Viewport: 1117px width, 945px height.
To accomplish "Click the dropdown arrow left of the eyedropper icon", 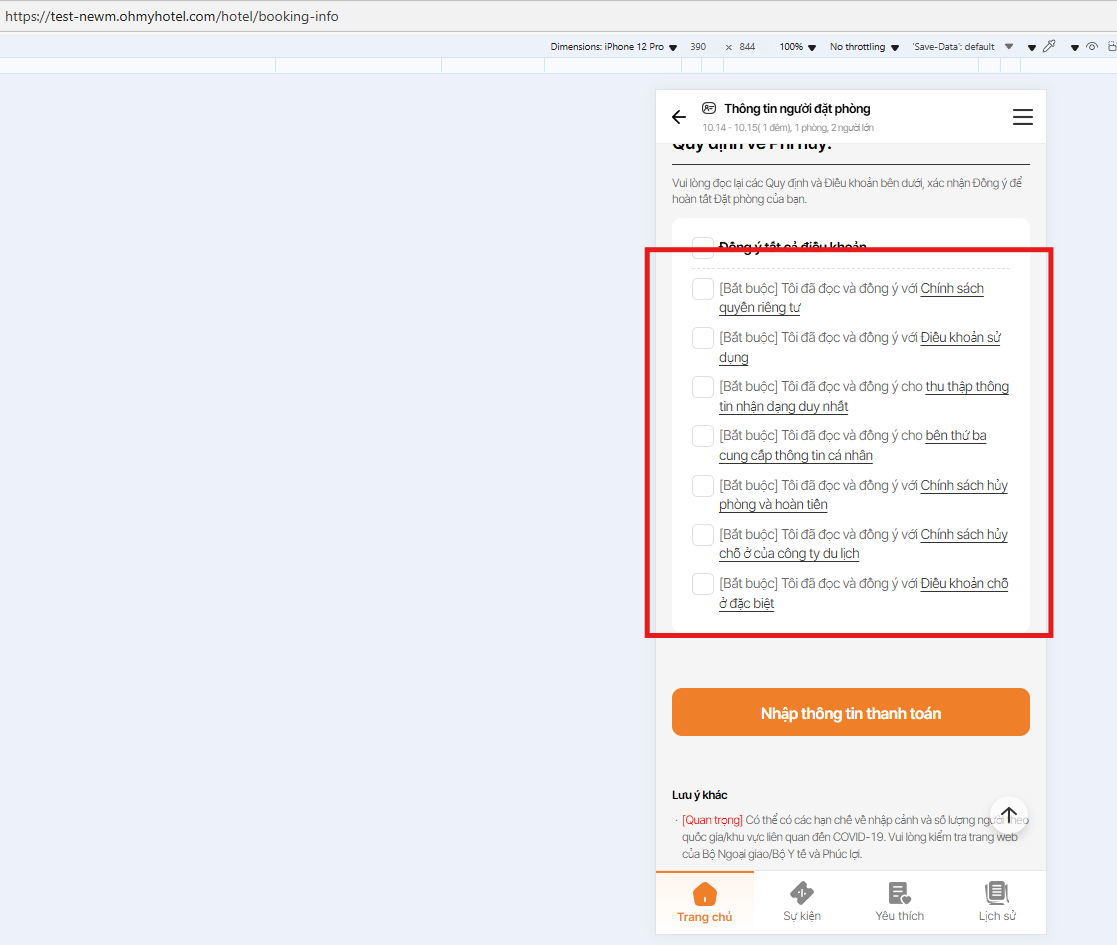I will click(x=1032, y=48).
